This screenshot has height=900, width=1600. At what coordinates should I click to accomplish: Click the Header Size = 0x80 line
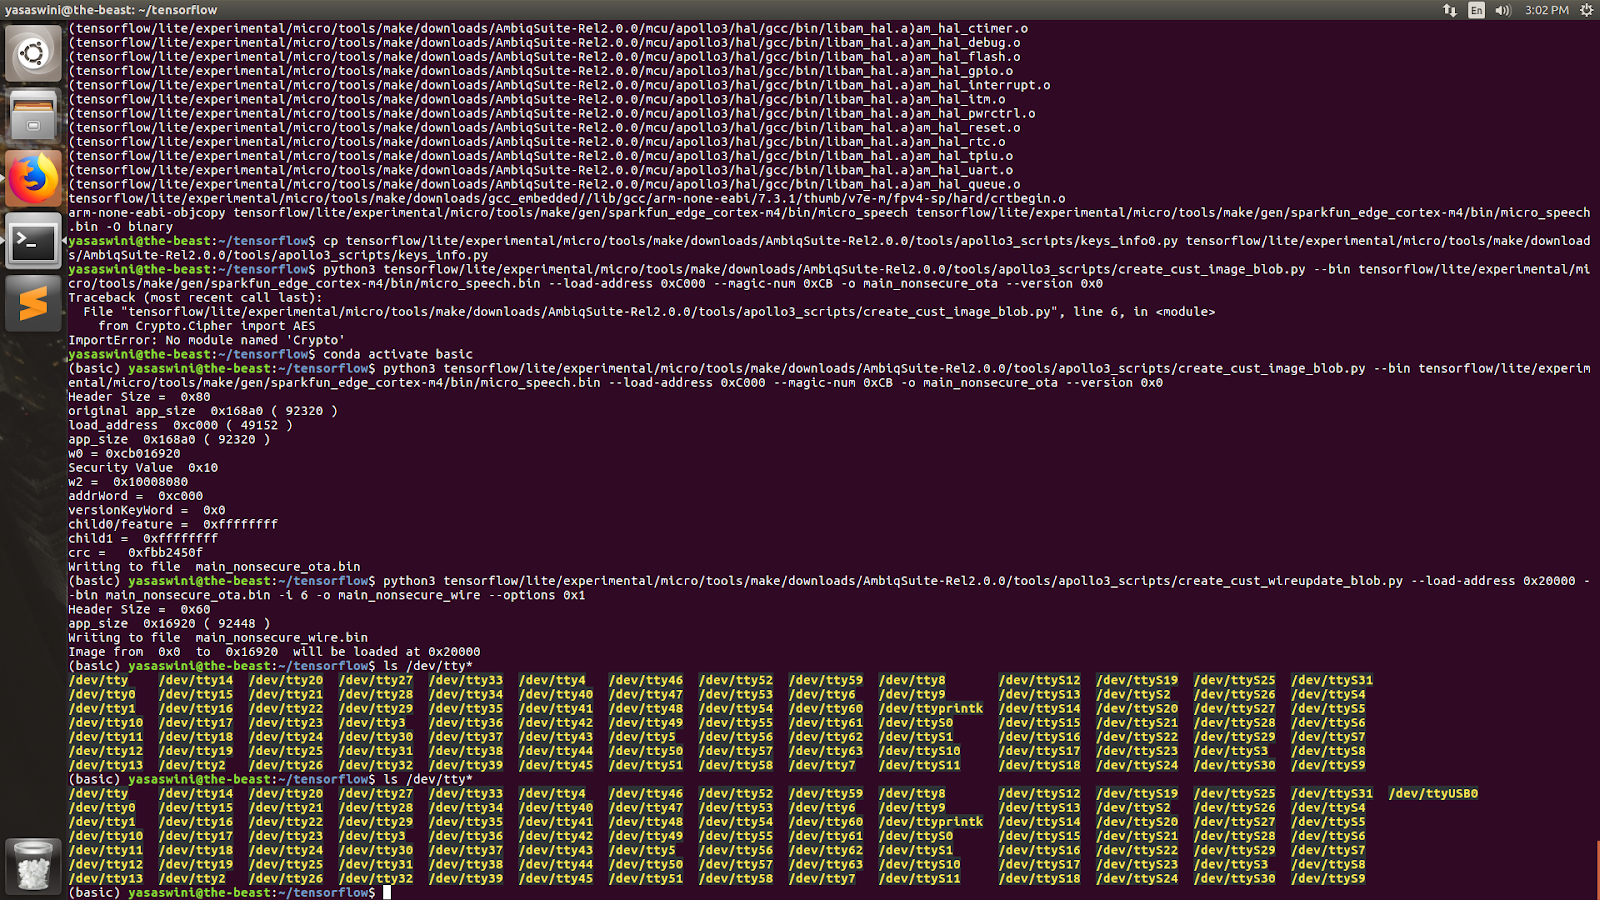pos(139,397)
